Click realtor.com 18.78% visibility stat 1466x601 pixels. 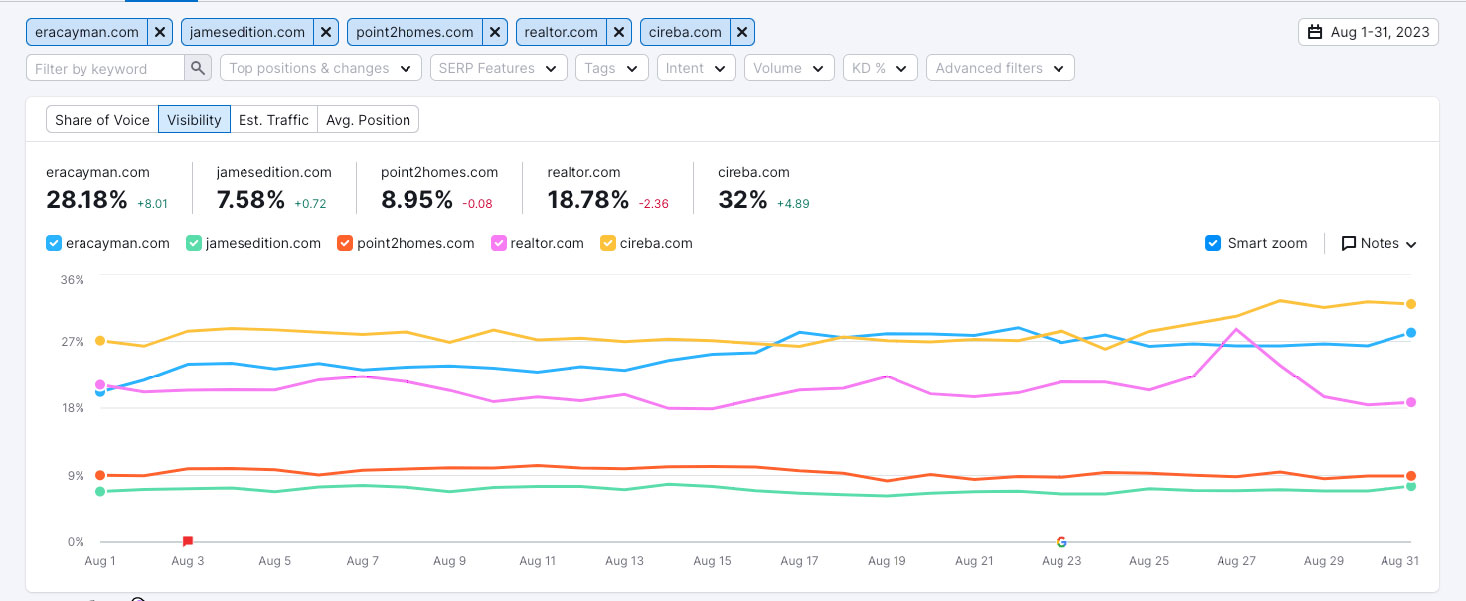[x=588, y=200]
